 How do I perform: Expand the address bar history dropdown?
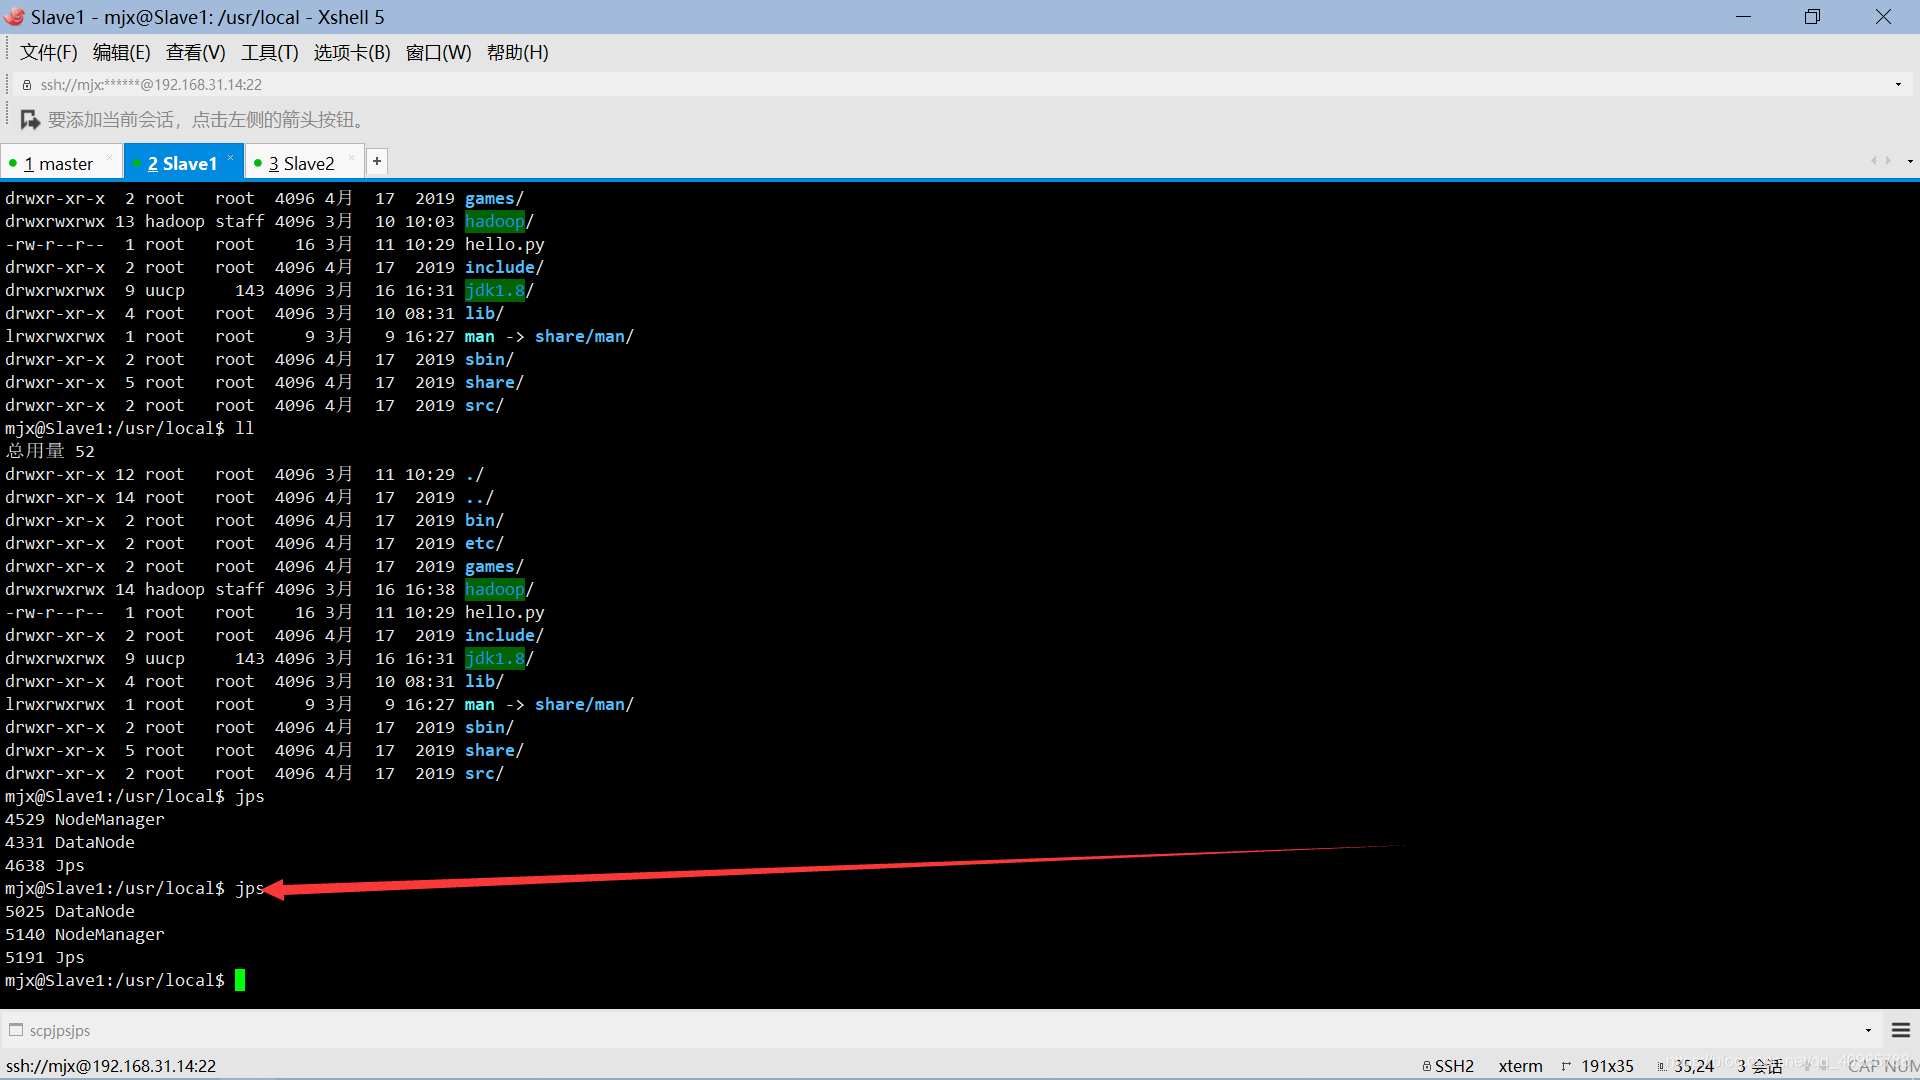click(x=1898, y=85)
